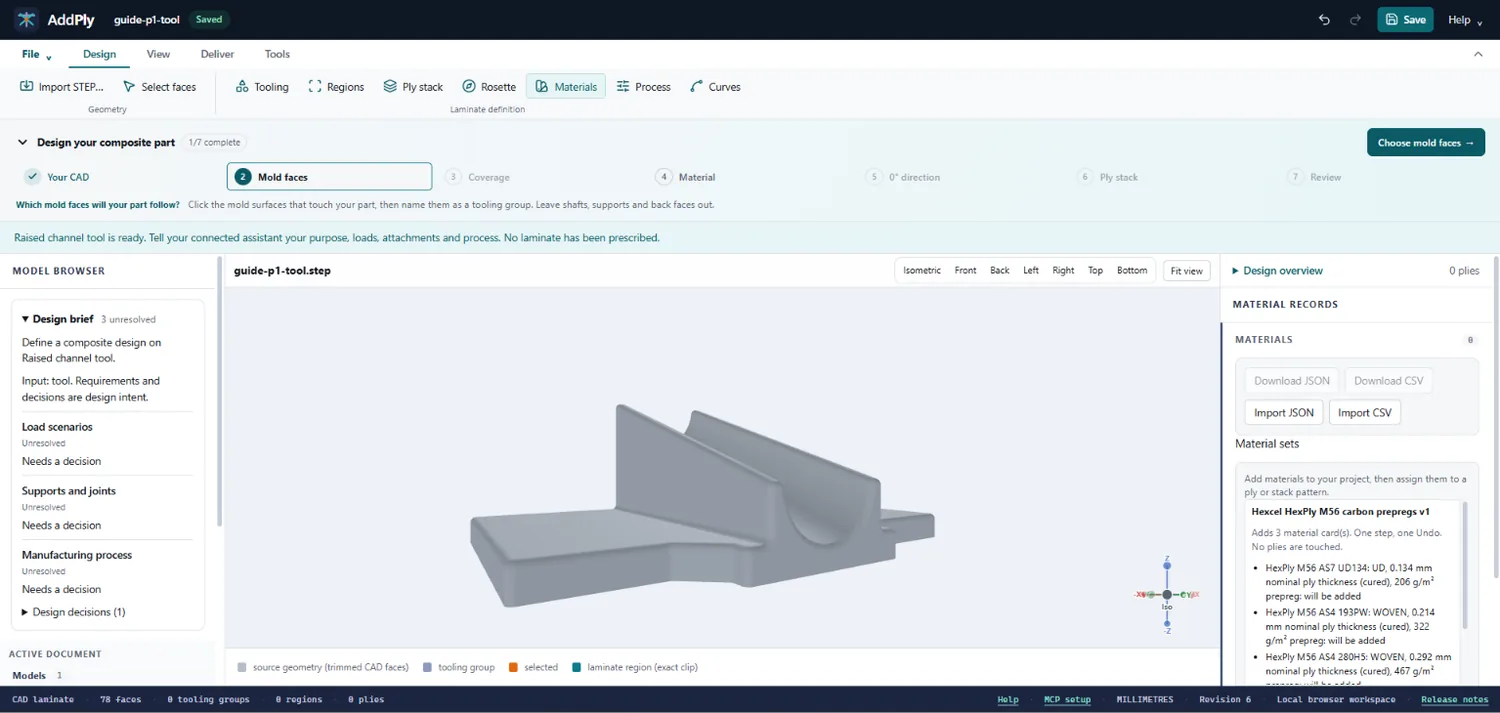This screenshot has height=713, width=1500.
Task: Go to the 0° direction step
Action: [904, 177]
